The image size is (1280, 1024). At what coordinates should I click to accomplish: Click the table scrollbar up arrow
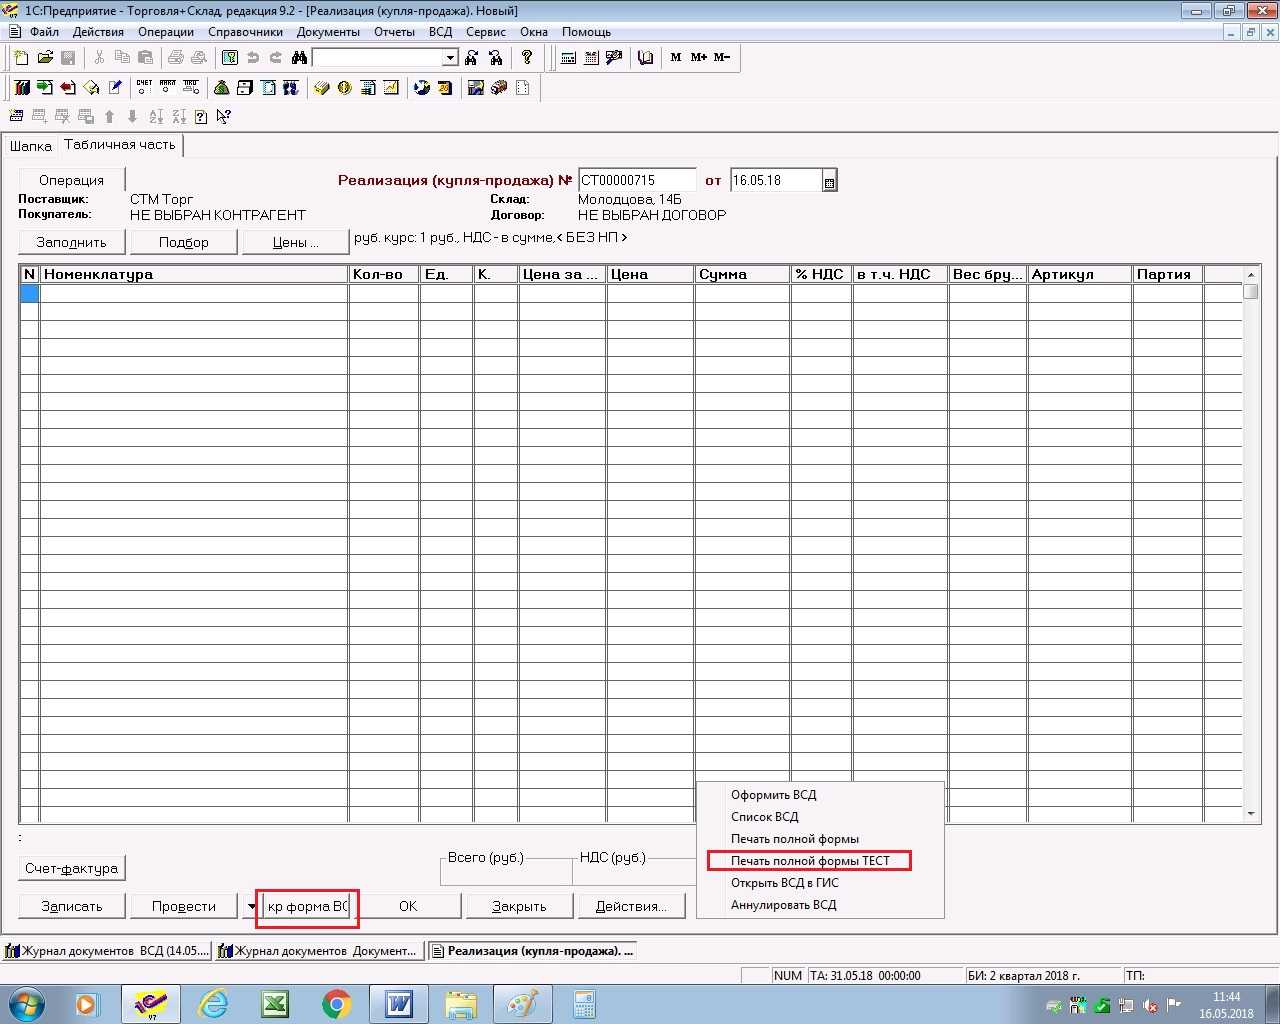point(1251,274)
